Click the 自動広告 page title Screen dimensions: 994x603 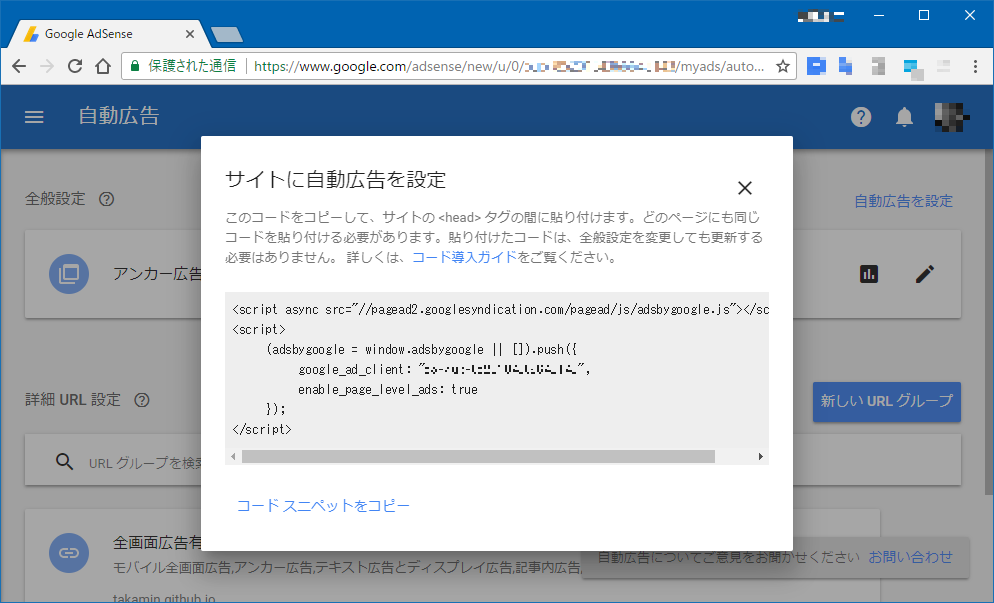point(119,116)
